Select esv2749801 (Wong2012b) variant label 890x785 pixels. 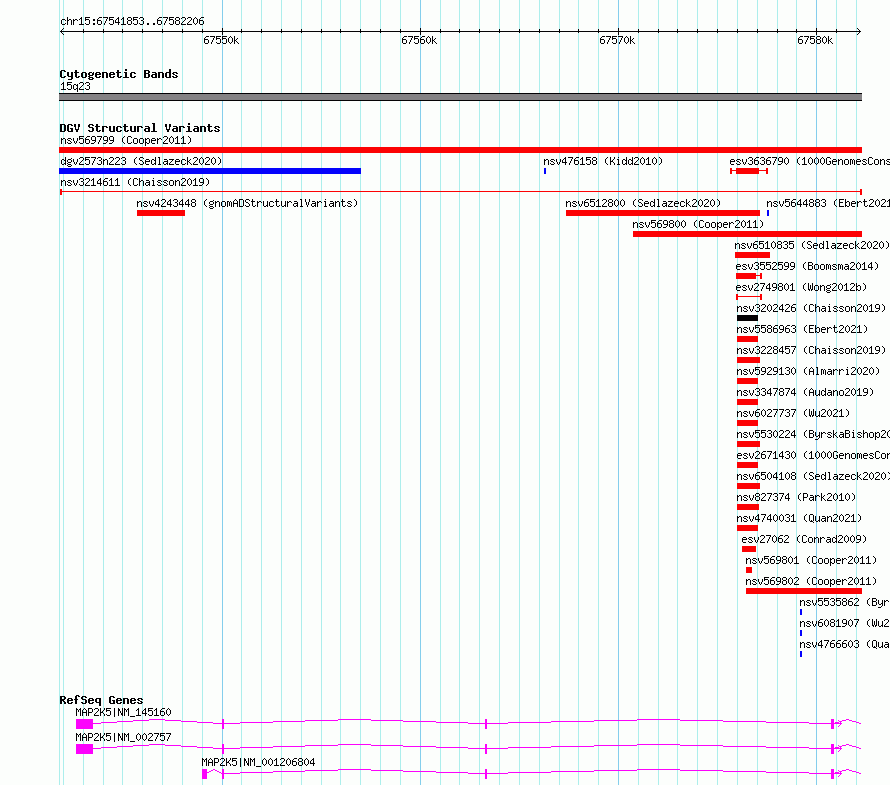coord(801,287)
